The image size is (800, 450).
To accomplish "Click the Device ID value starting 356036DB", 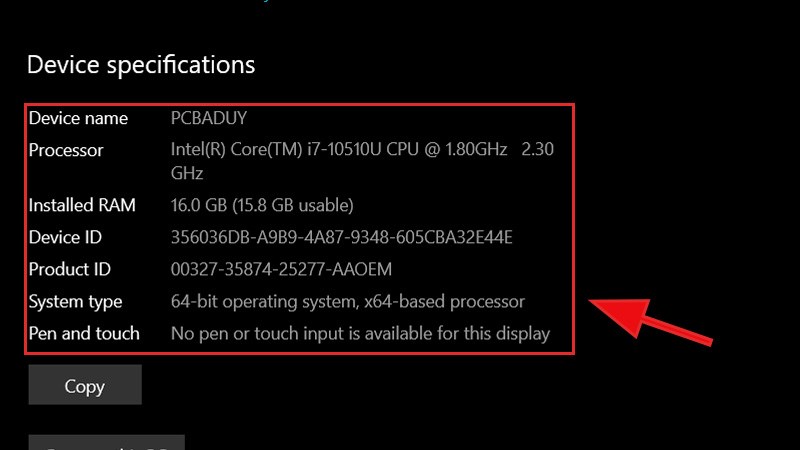I will pyautogui.click(x=342, y=237).
